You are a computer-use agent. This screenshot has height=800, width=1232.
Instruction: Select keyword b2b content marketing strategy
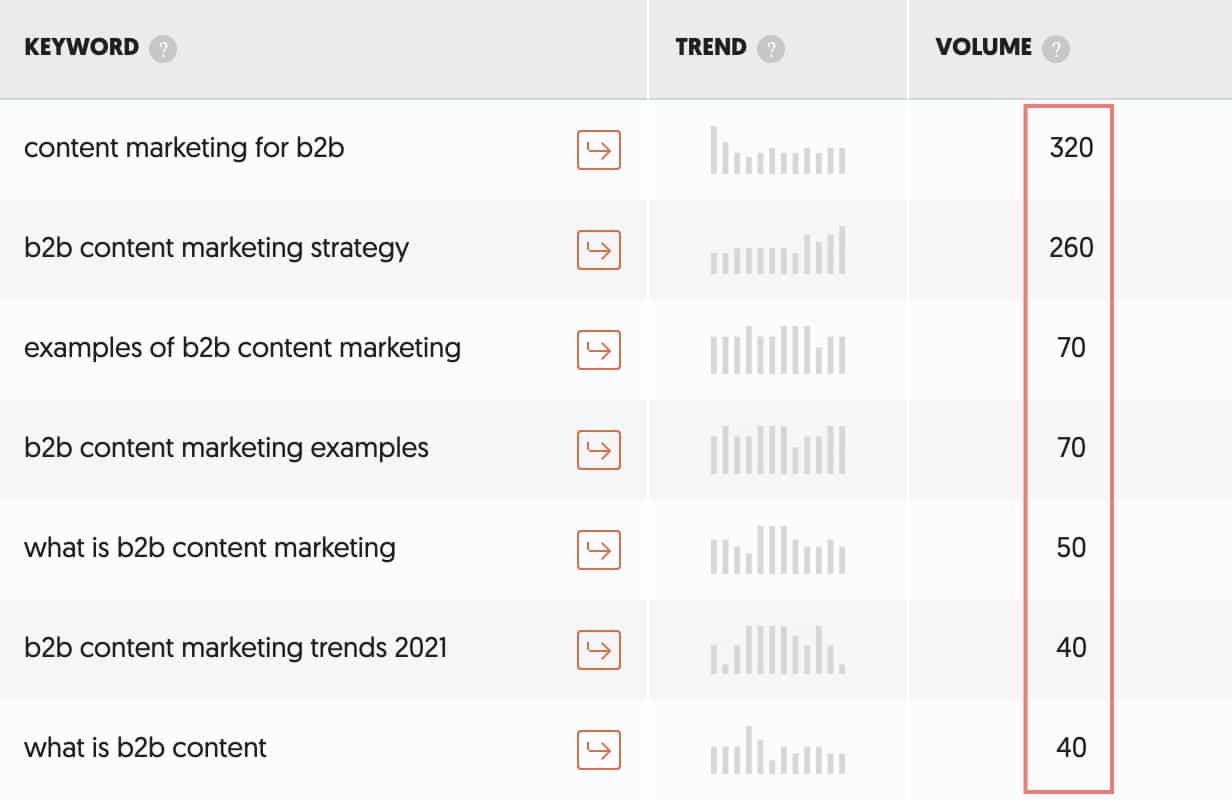click(x=216, y=249)
